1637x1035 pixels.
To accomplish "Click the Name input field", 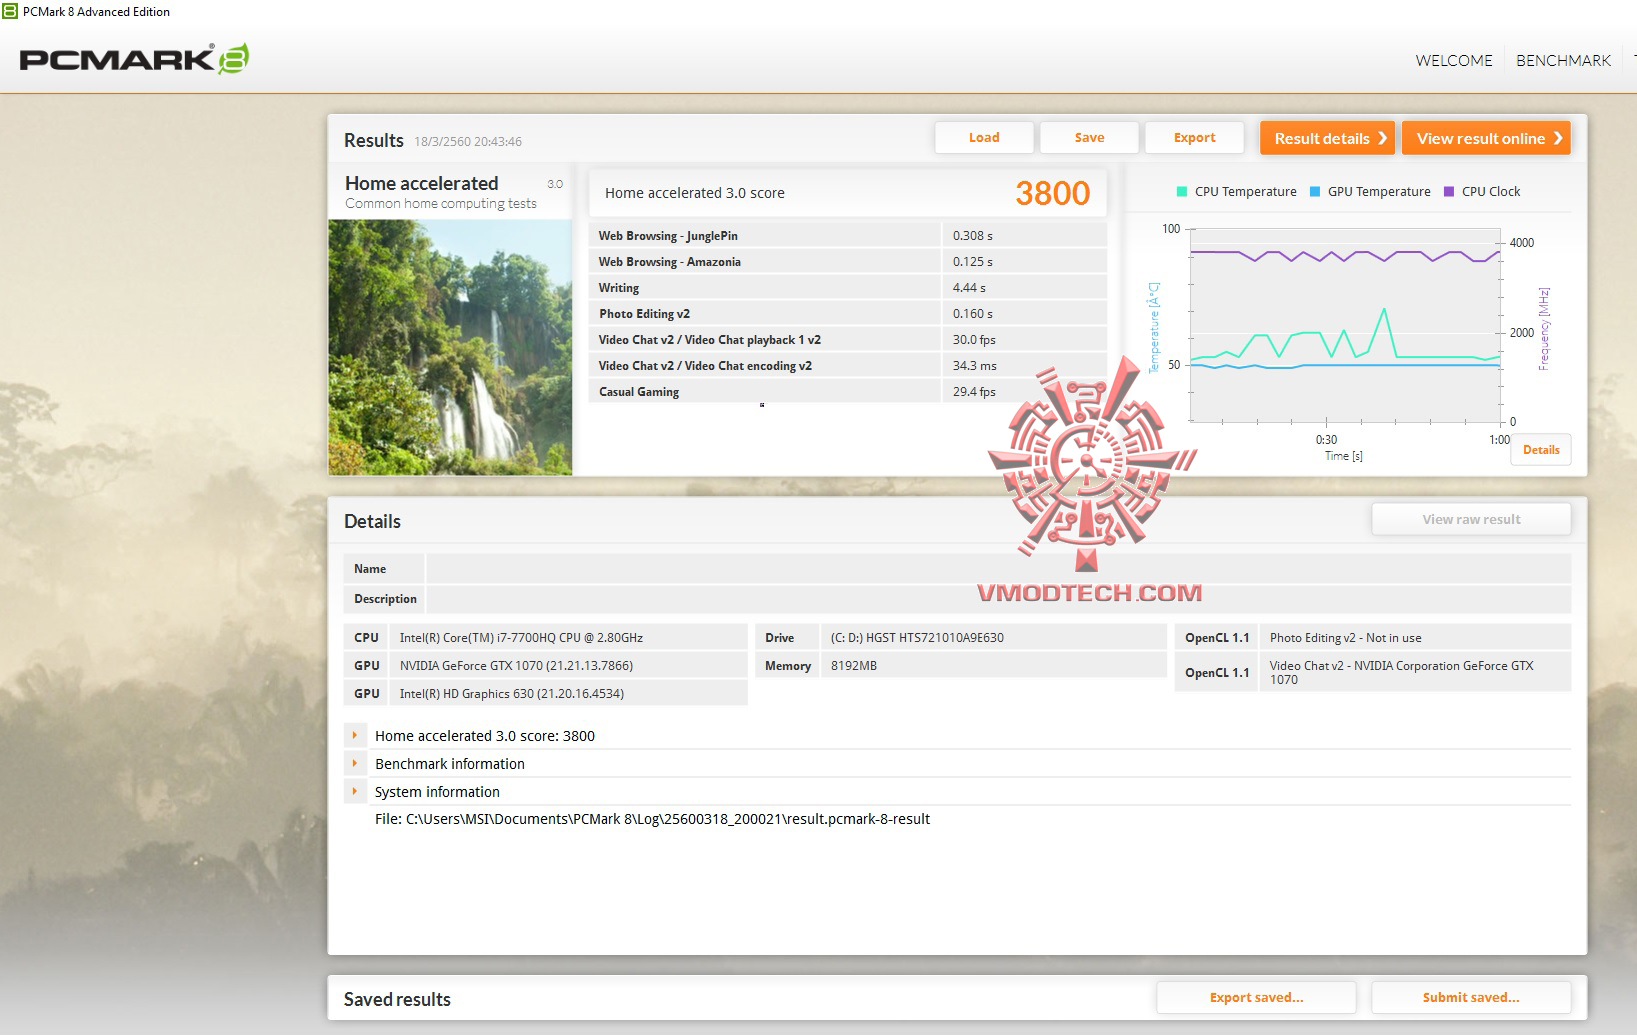I will pyautogui.click(x=998, y=569).
